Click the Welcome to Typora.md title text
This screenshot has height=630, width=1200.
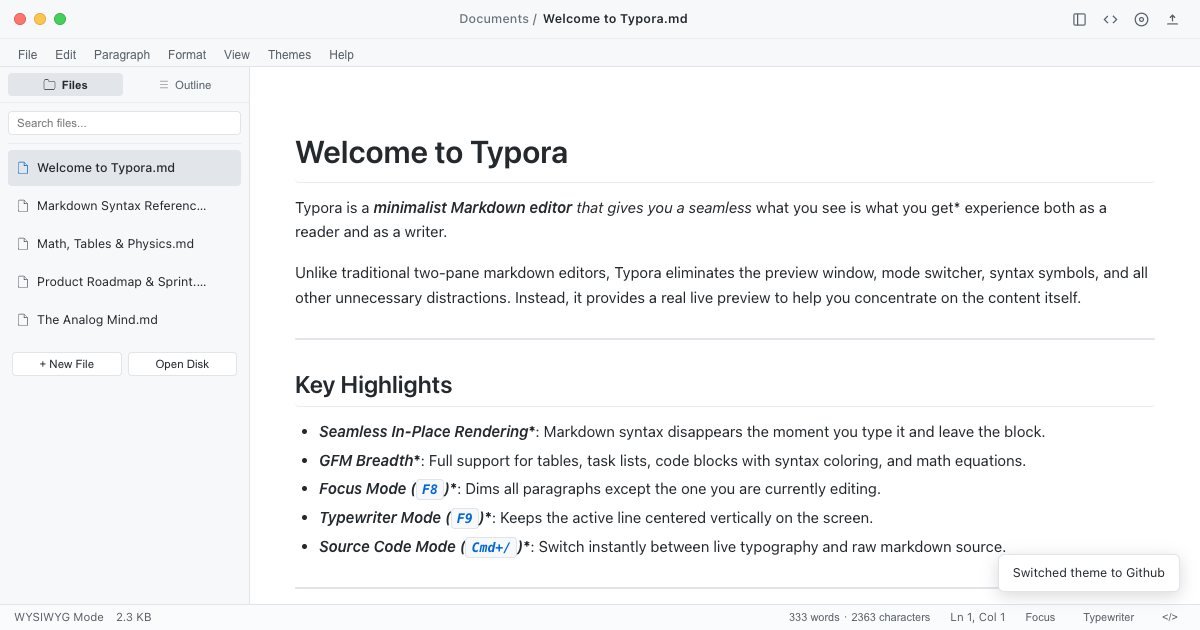point(615,19)
